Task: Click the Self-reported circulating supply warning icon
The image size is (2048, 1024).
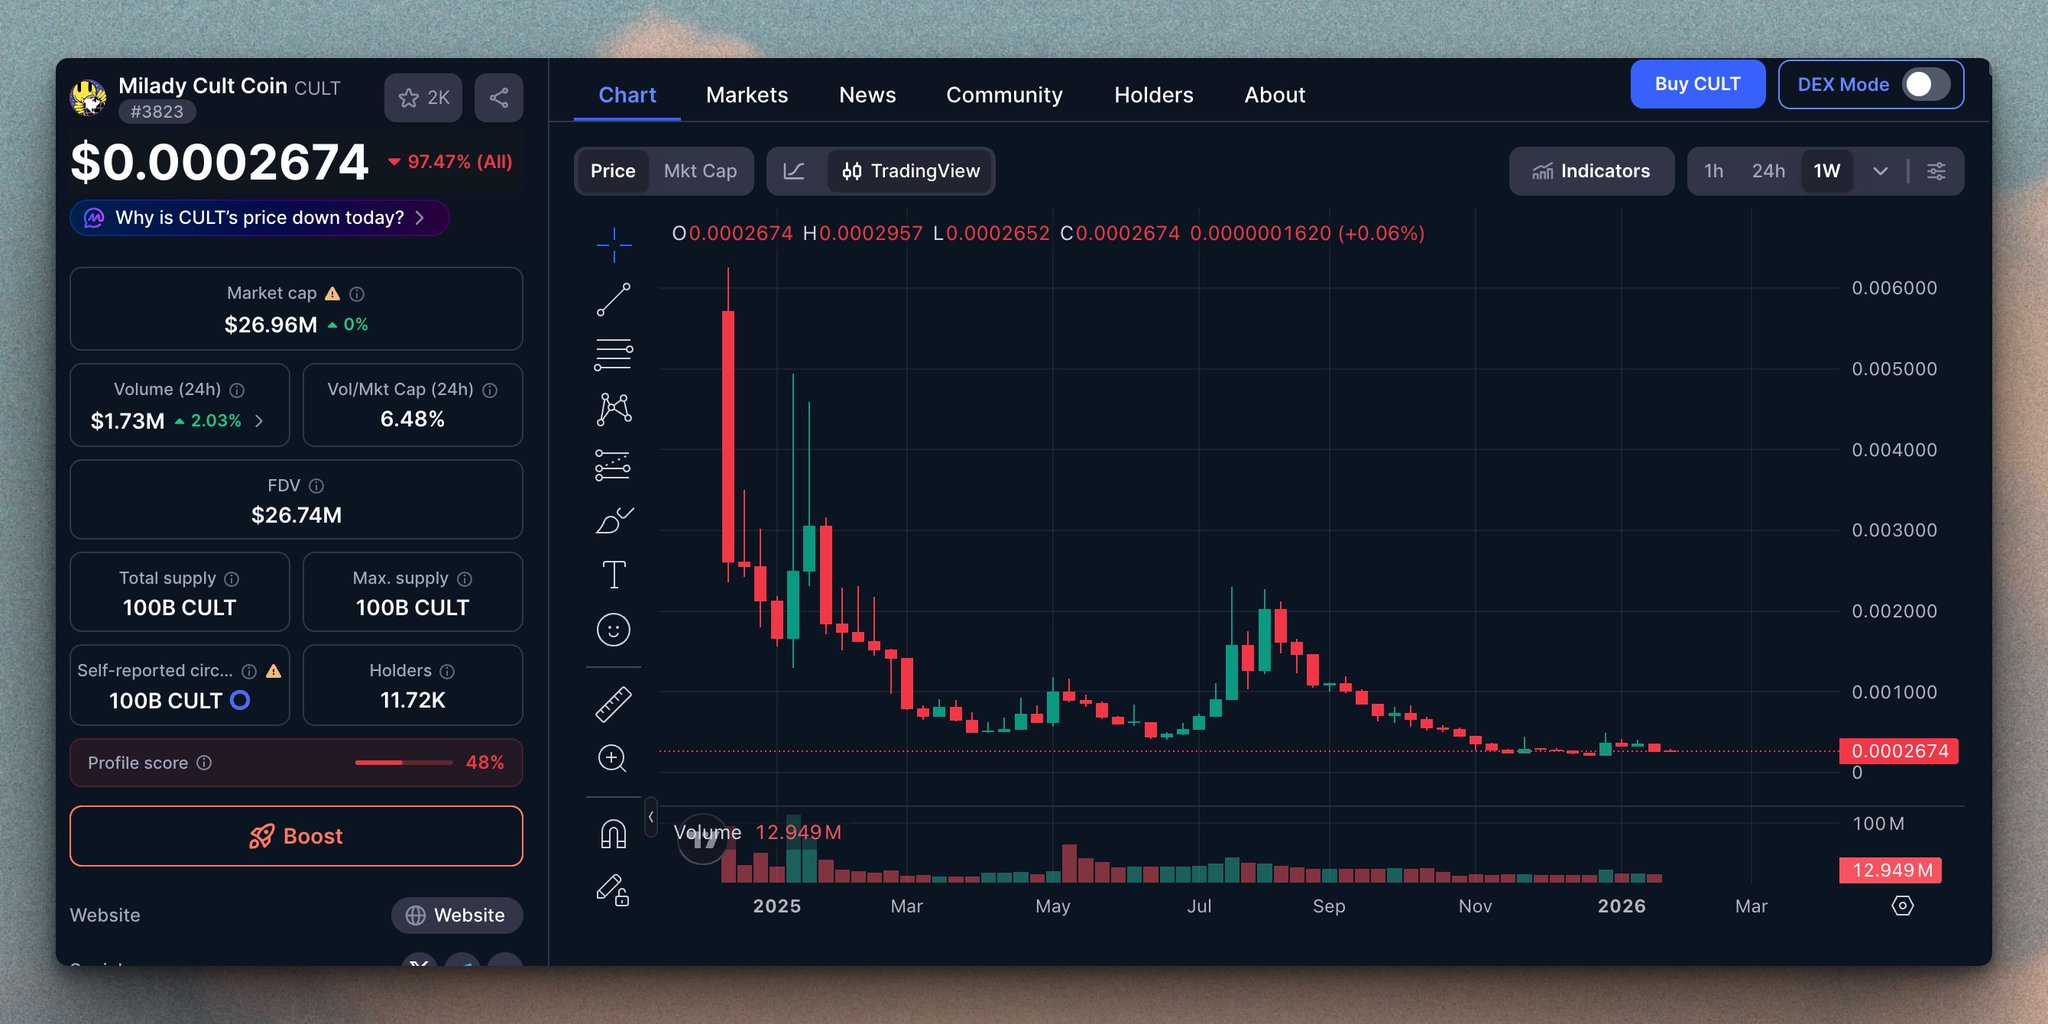Action: [274, 671]
